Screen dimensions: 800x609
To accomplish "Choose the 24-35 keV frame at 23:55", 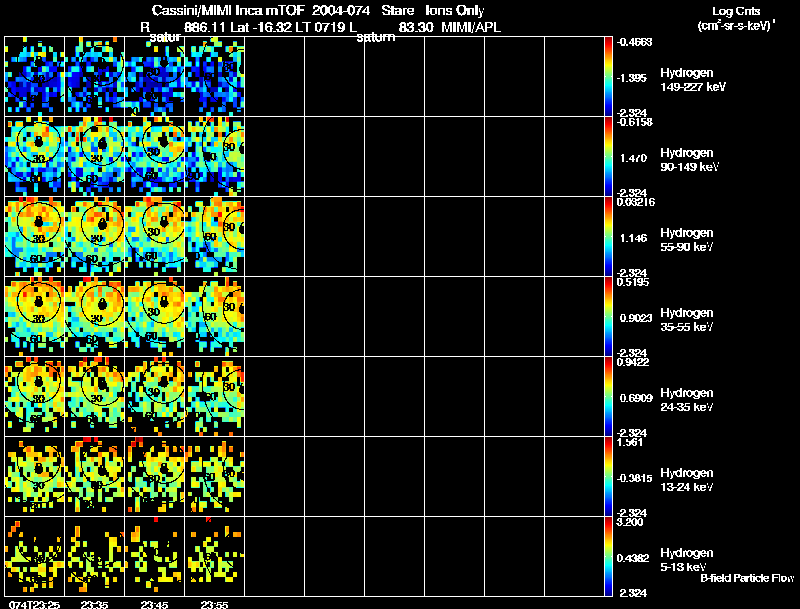I will coord(215,397).
